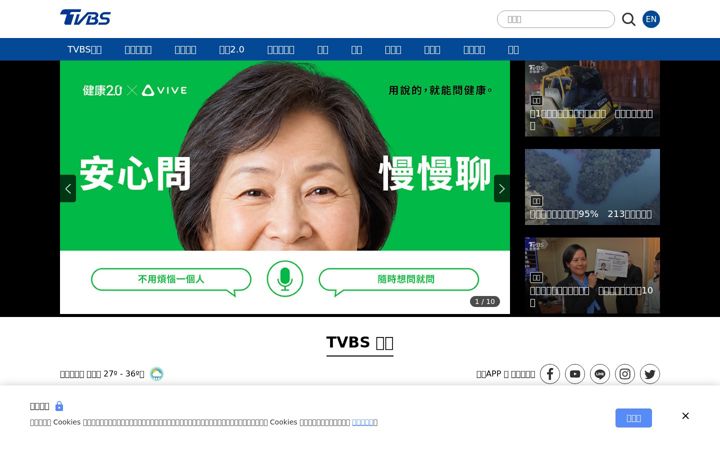Click video icon on aerial forest thumbnail

536,201
